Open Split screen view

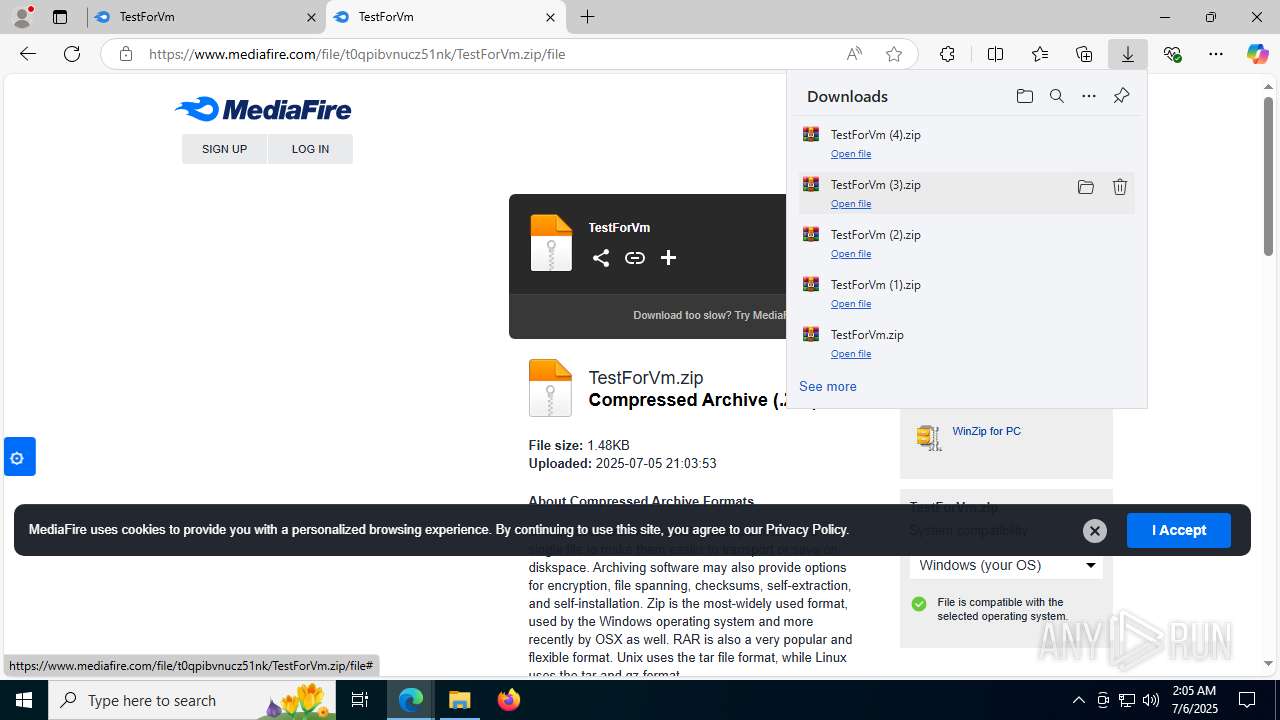pos(995,54)
